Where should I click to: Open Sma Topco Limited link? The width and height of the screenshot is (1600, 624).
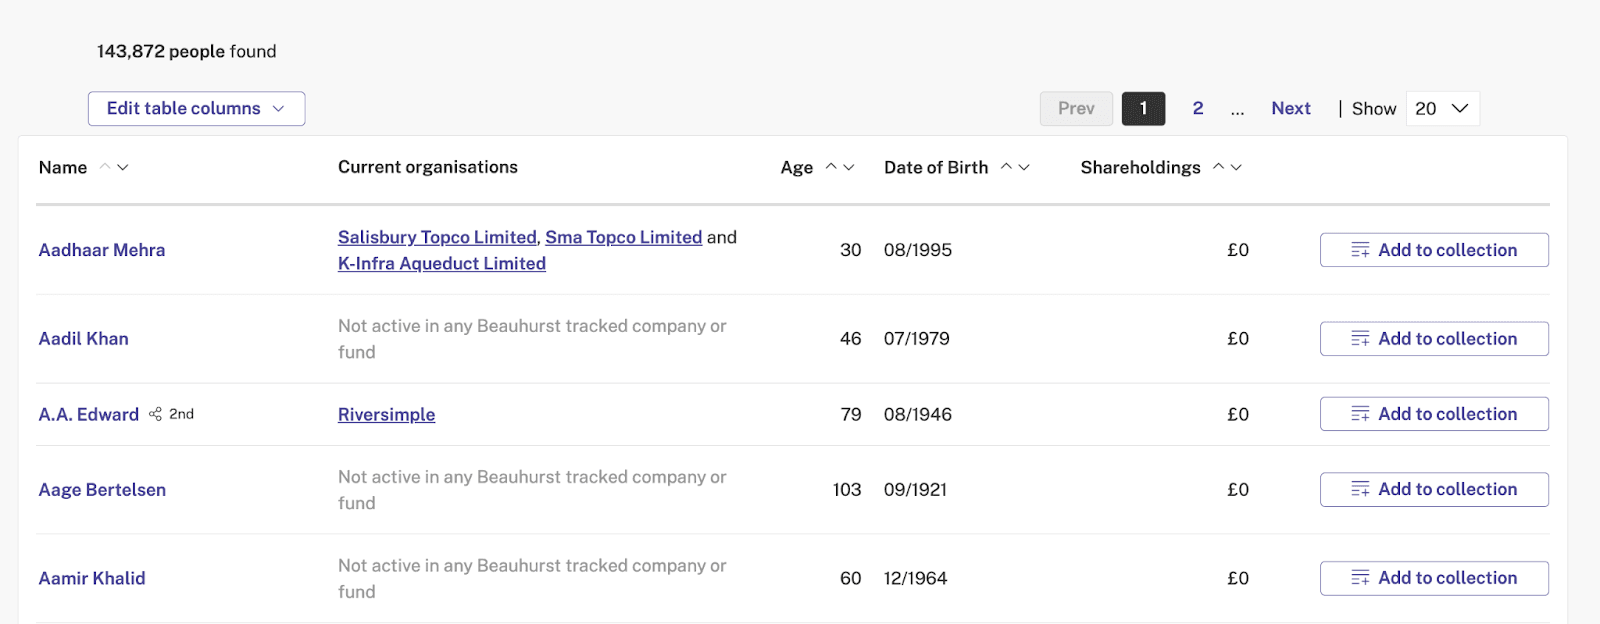click(624, 237)
